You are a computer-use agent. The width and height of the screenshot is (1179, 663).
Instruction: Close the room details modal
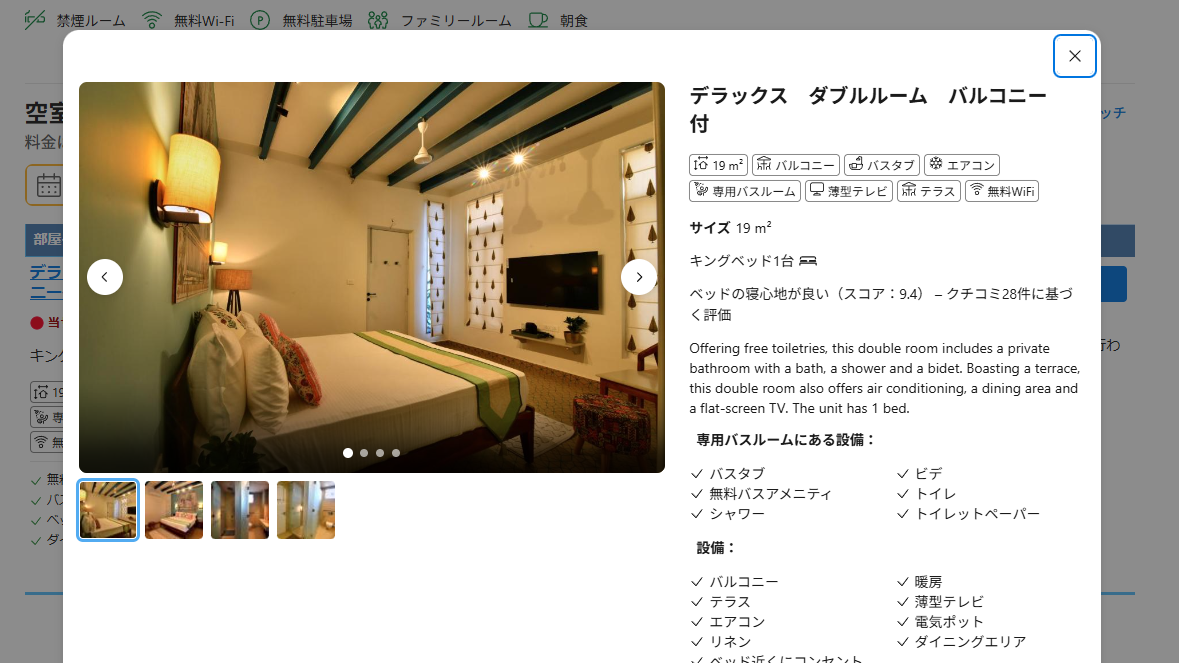1074,56
